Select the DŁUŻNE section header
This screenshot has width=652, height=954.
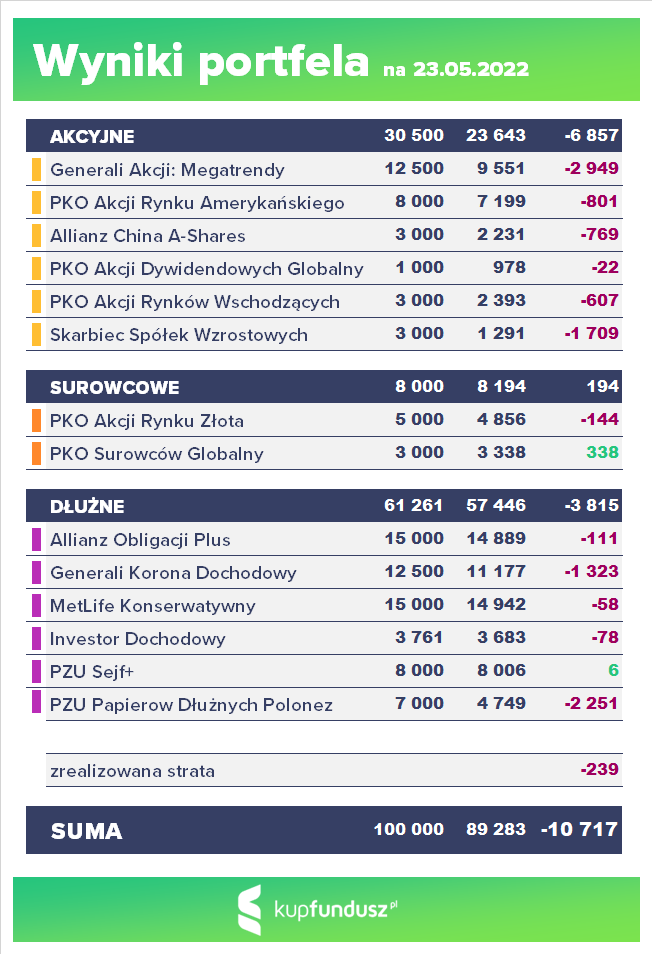87,506
